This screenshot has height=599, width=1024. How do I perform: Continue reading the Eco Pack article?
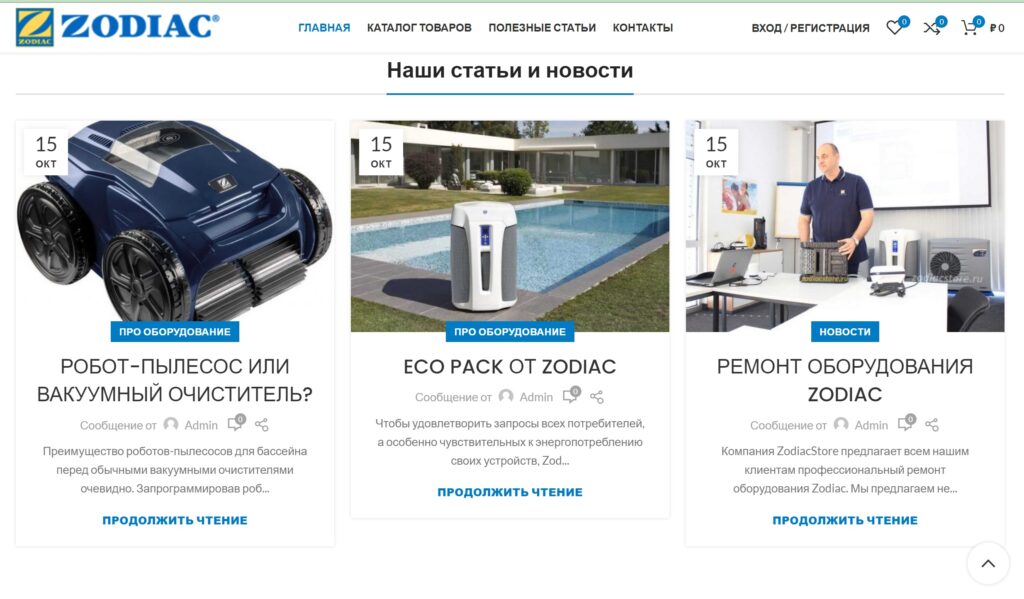[510, 493]
